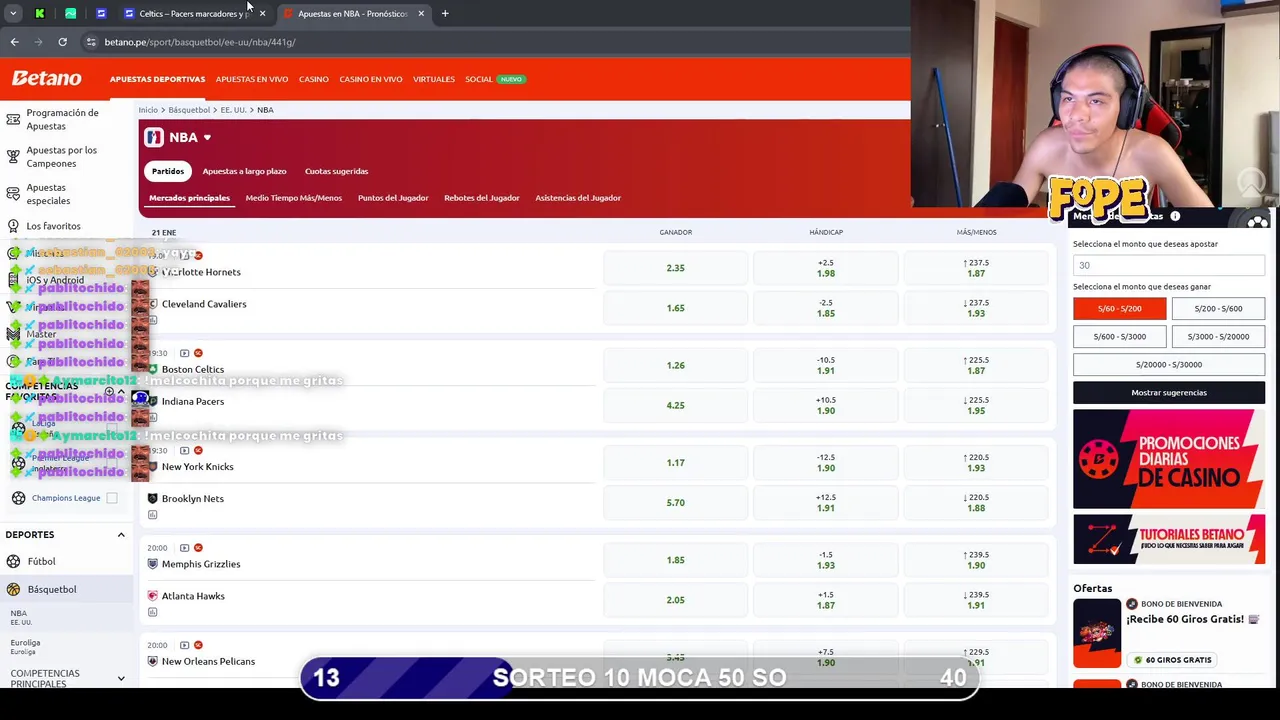Open Casino en Vivo section
Image resolution: width=1280 pixels, height=720 pixels.
pos(370,79)
